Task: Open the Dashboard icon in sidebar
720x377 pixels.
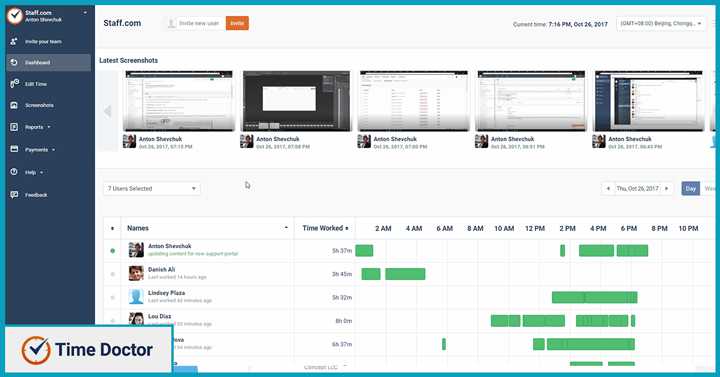Action: pos(14,62)
